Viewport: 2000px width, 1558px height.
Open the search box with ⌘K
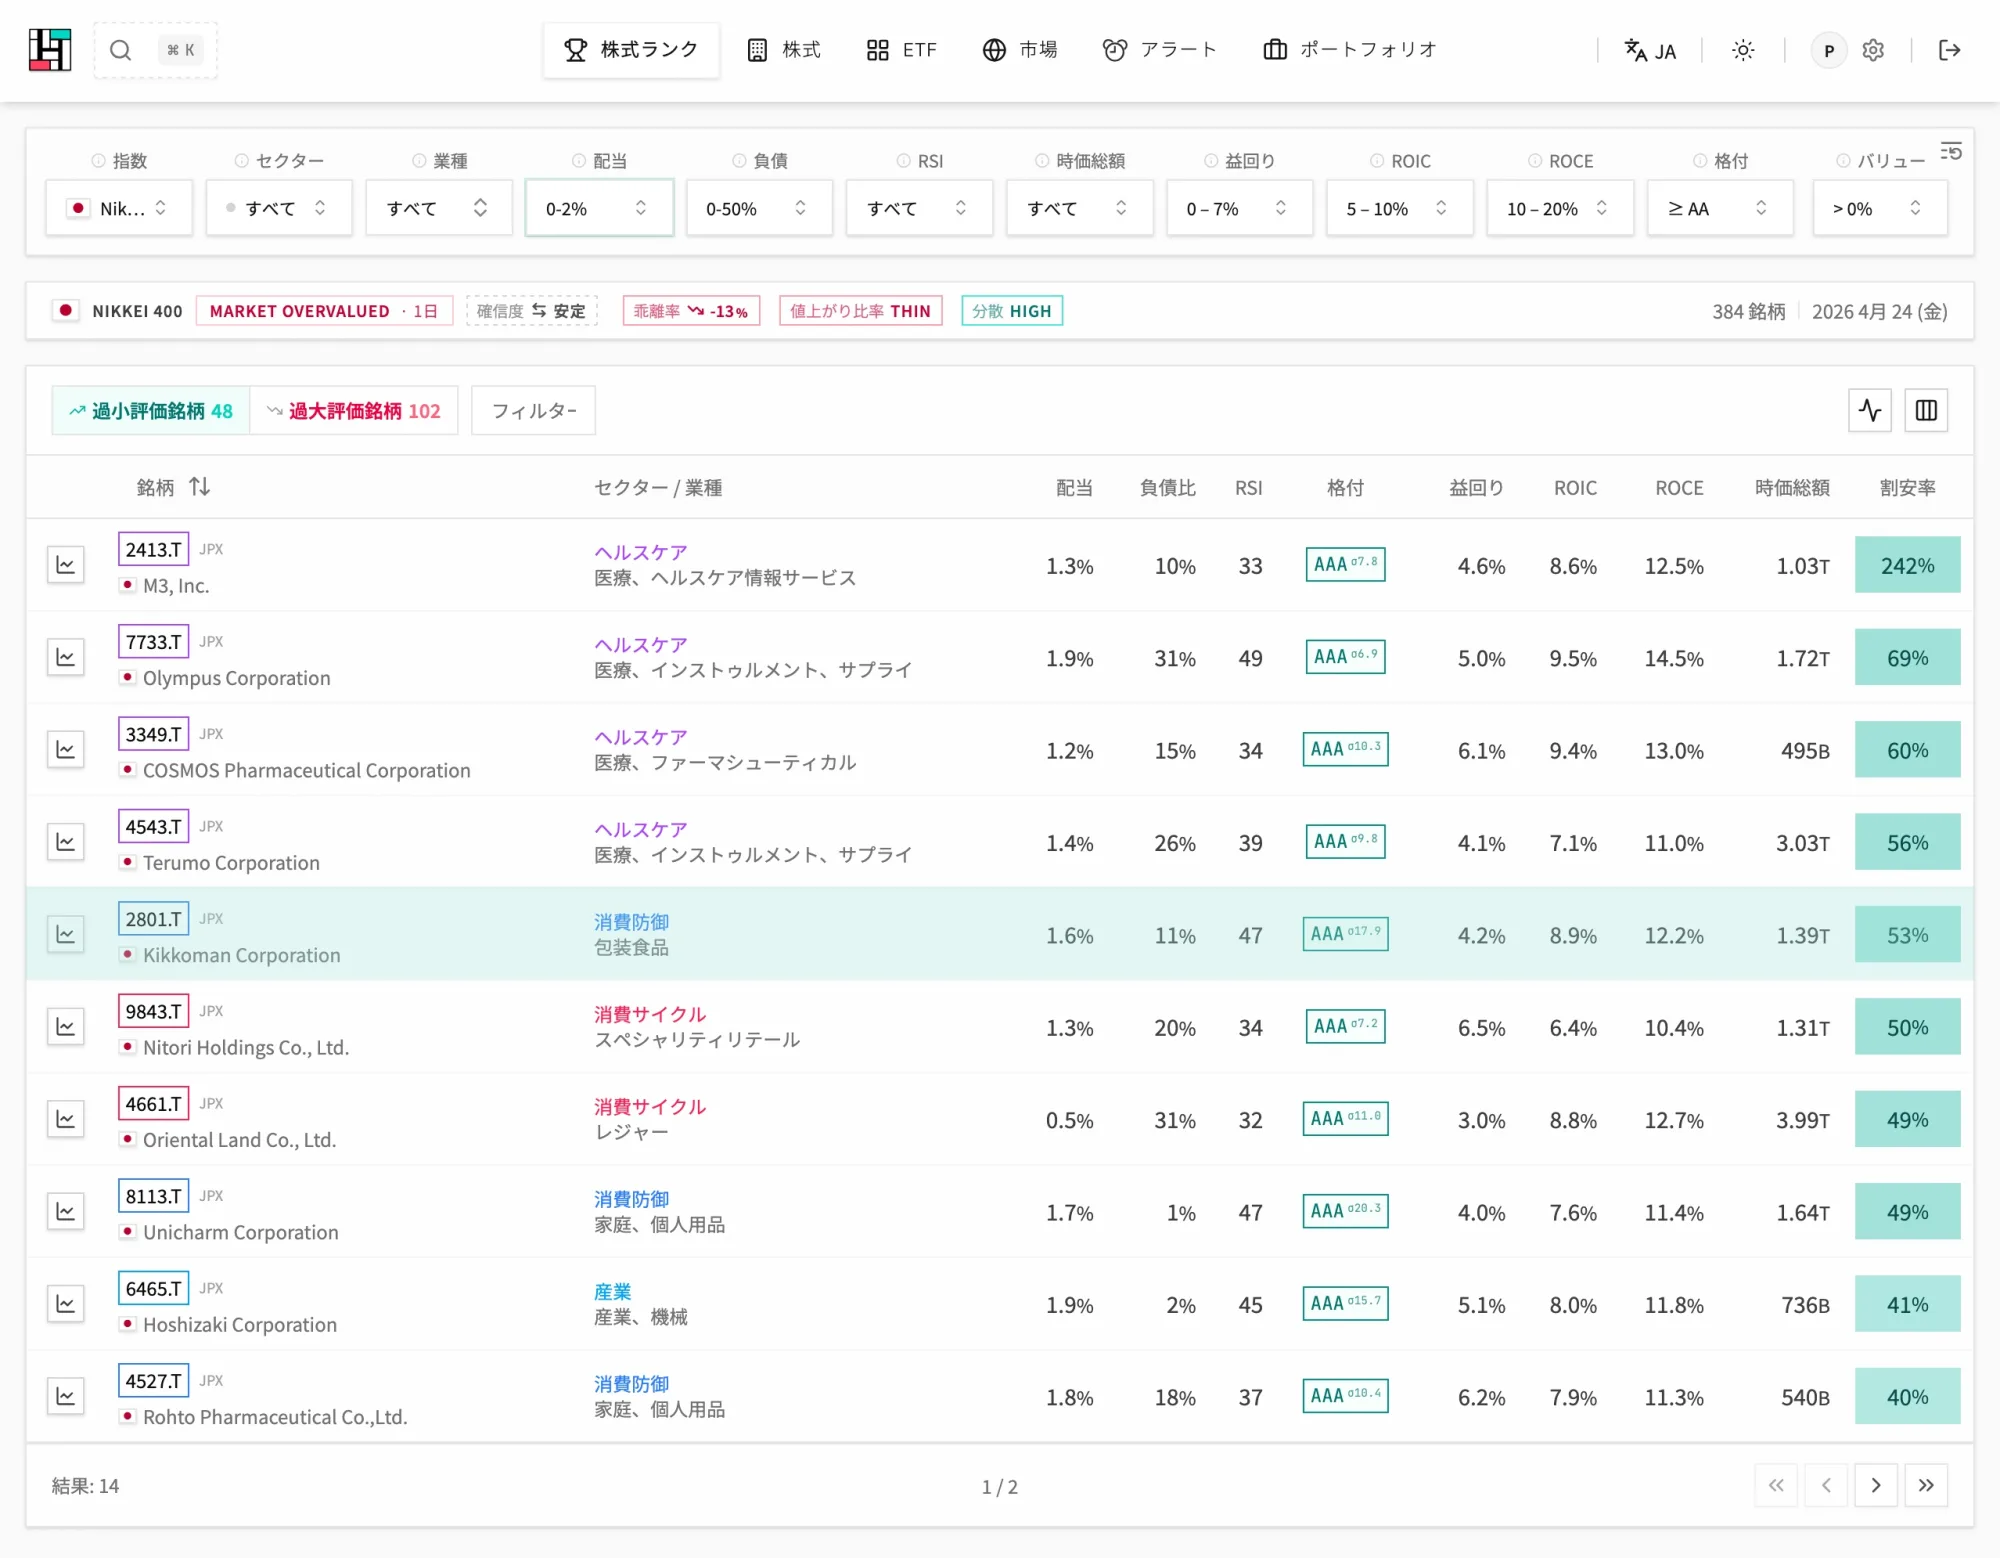point(155,50)
